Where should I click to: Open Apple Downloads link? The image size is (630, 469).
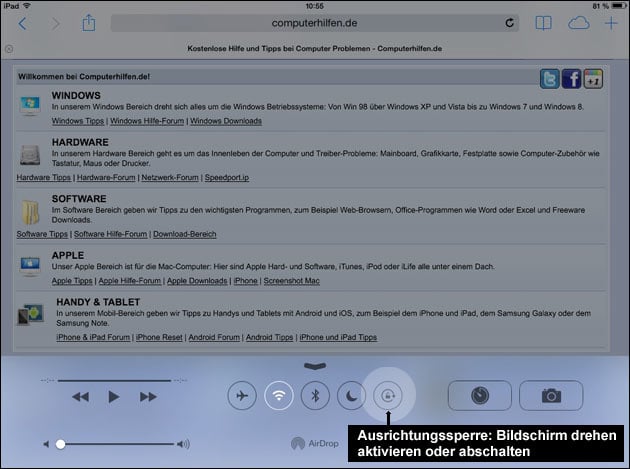coord(197,281)
